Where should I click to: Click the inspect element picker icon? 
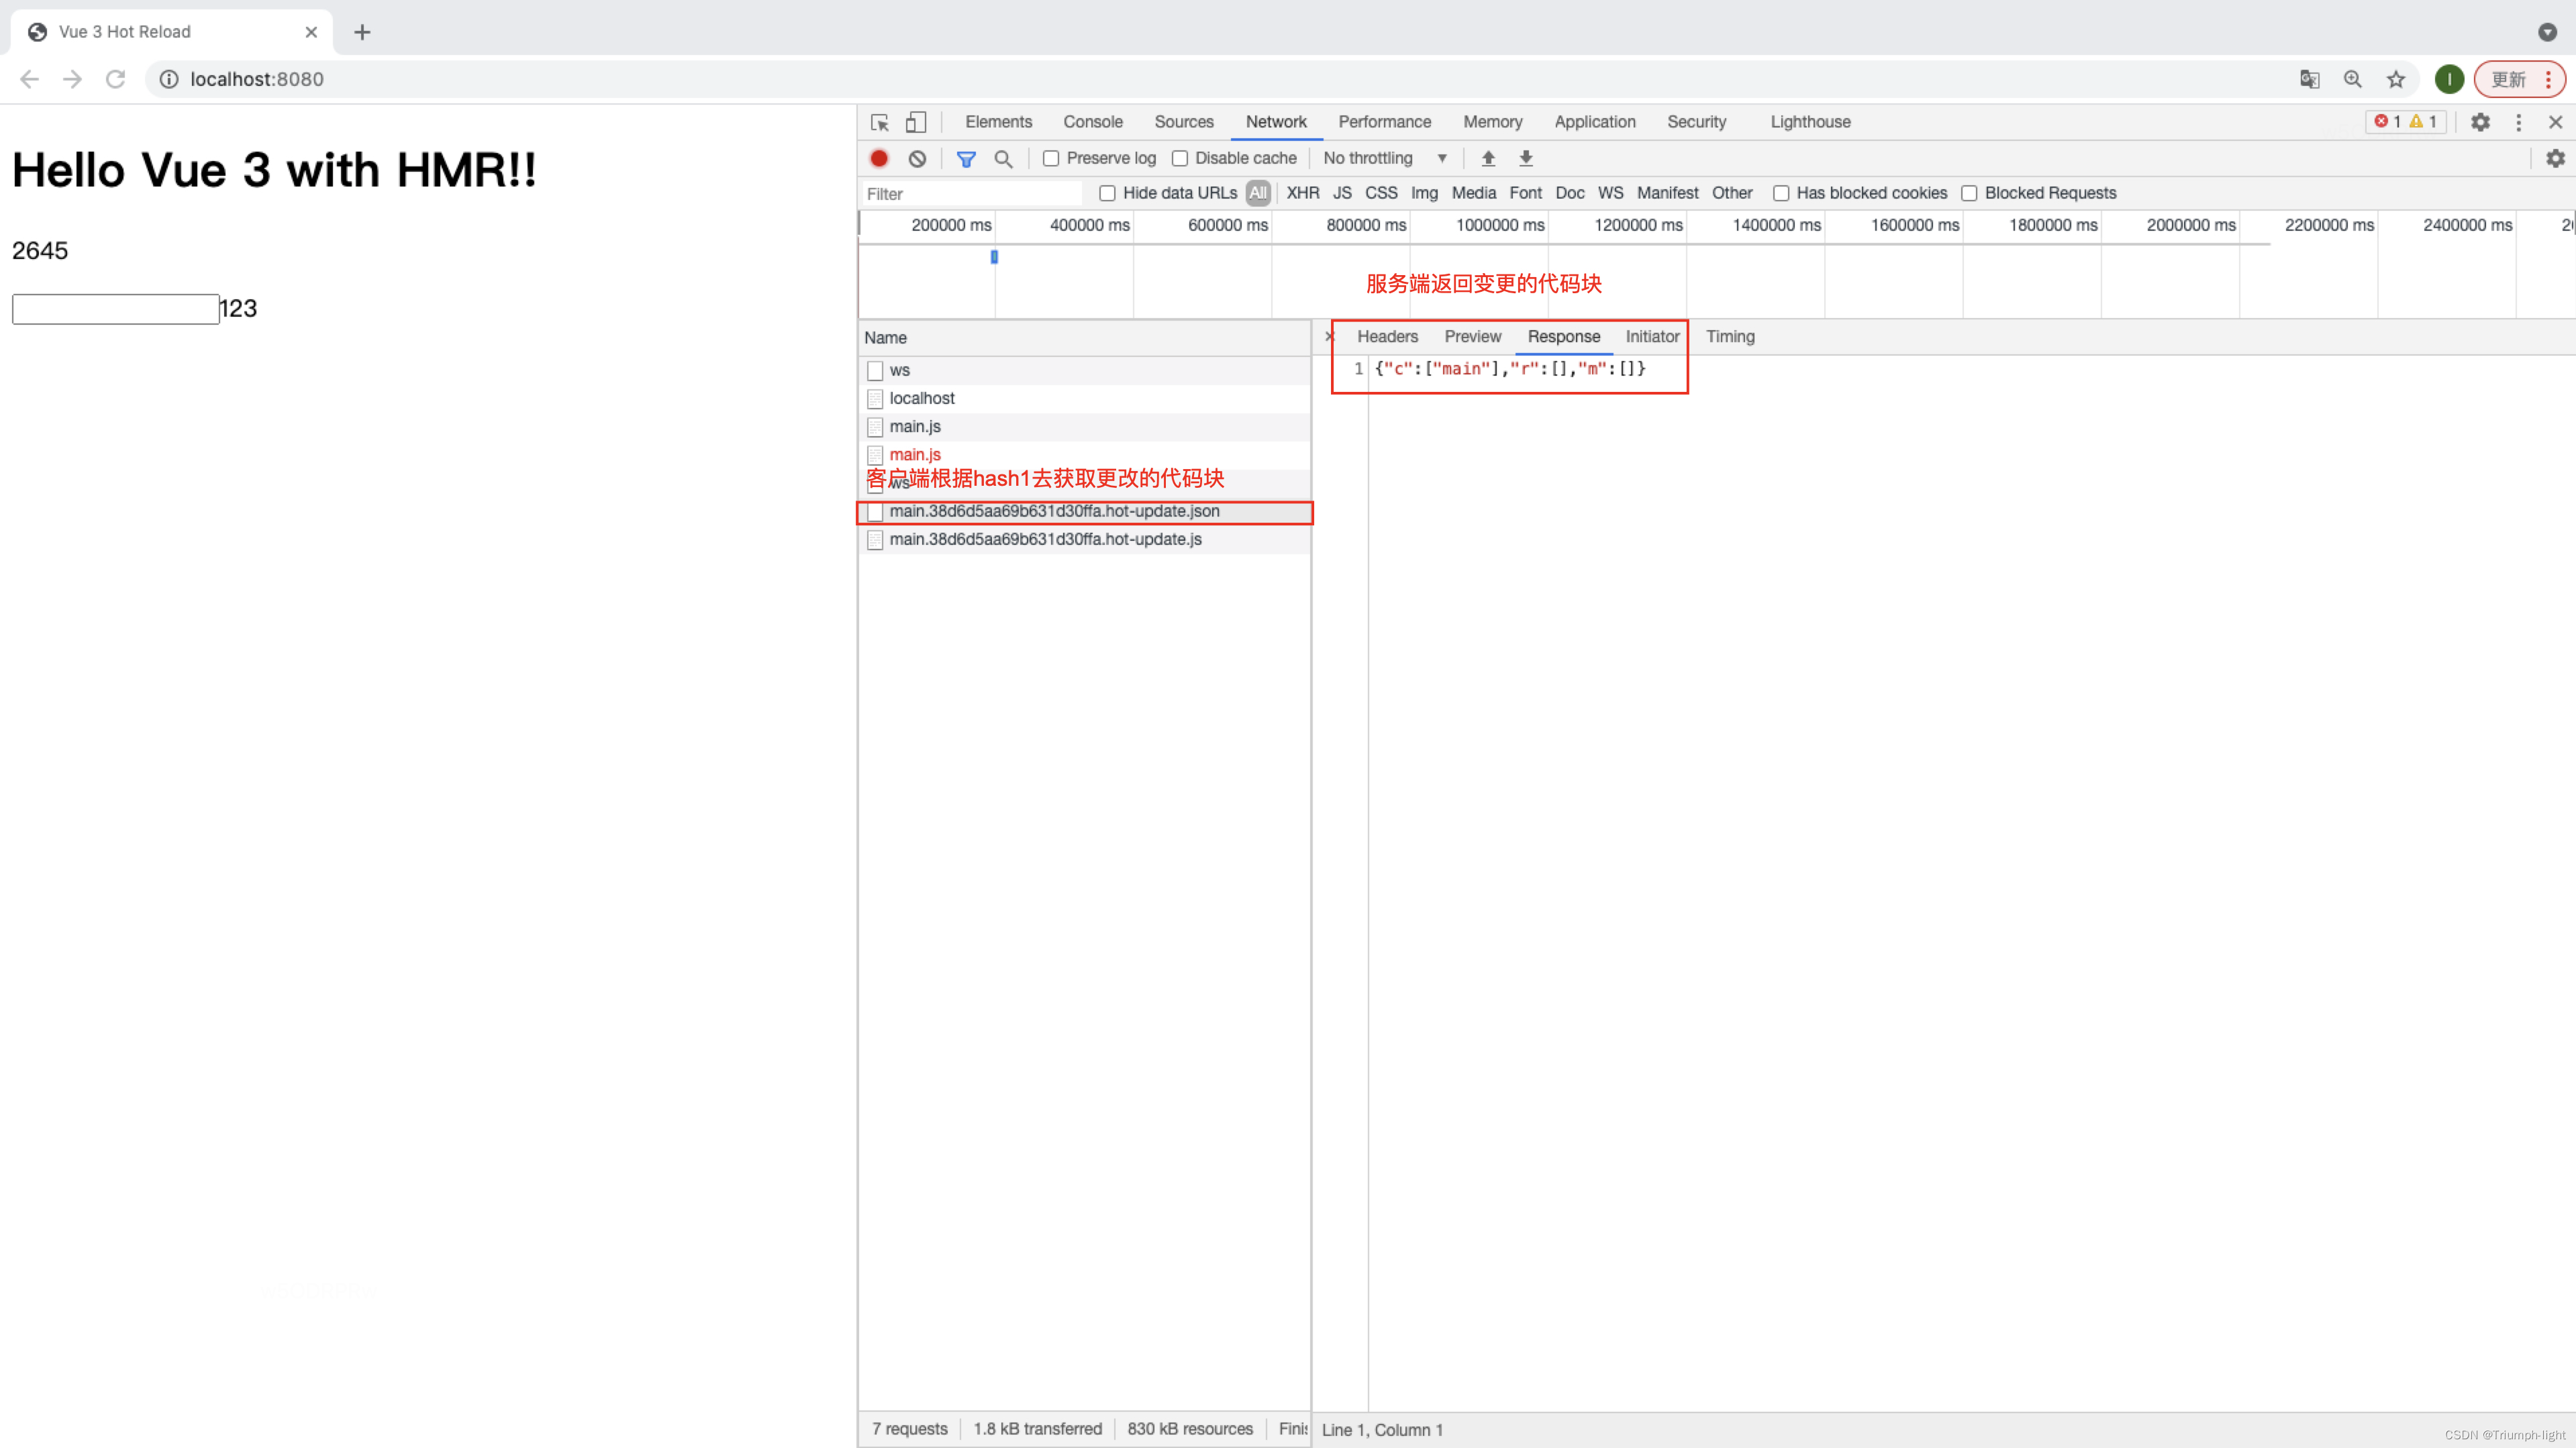[880, 122]
